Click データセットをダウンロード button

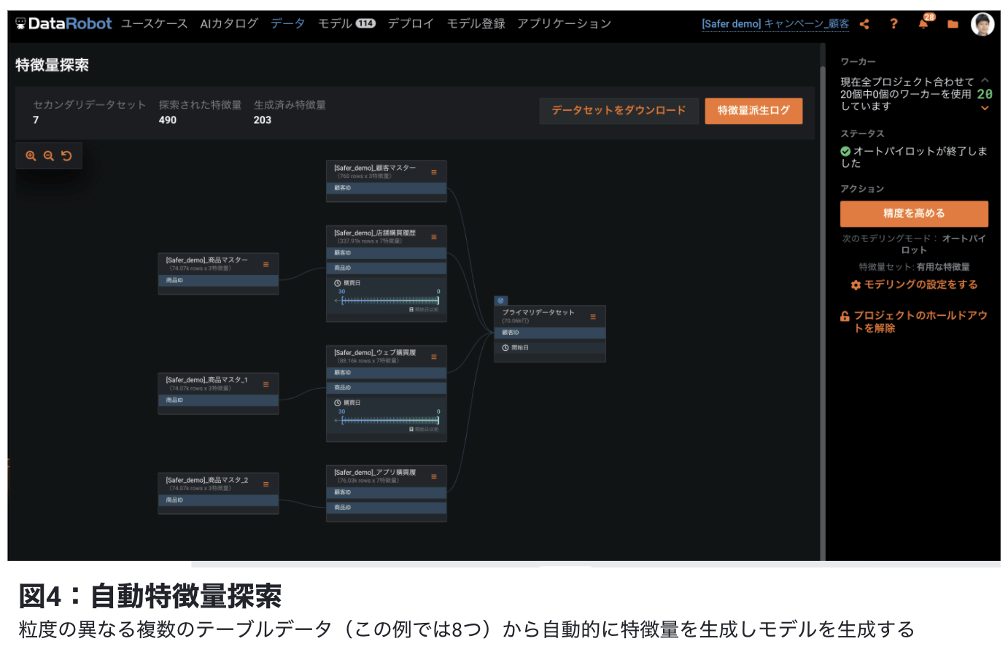pyautogui.click(x=619, y=111)
